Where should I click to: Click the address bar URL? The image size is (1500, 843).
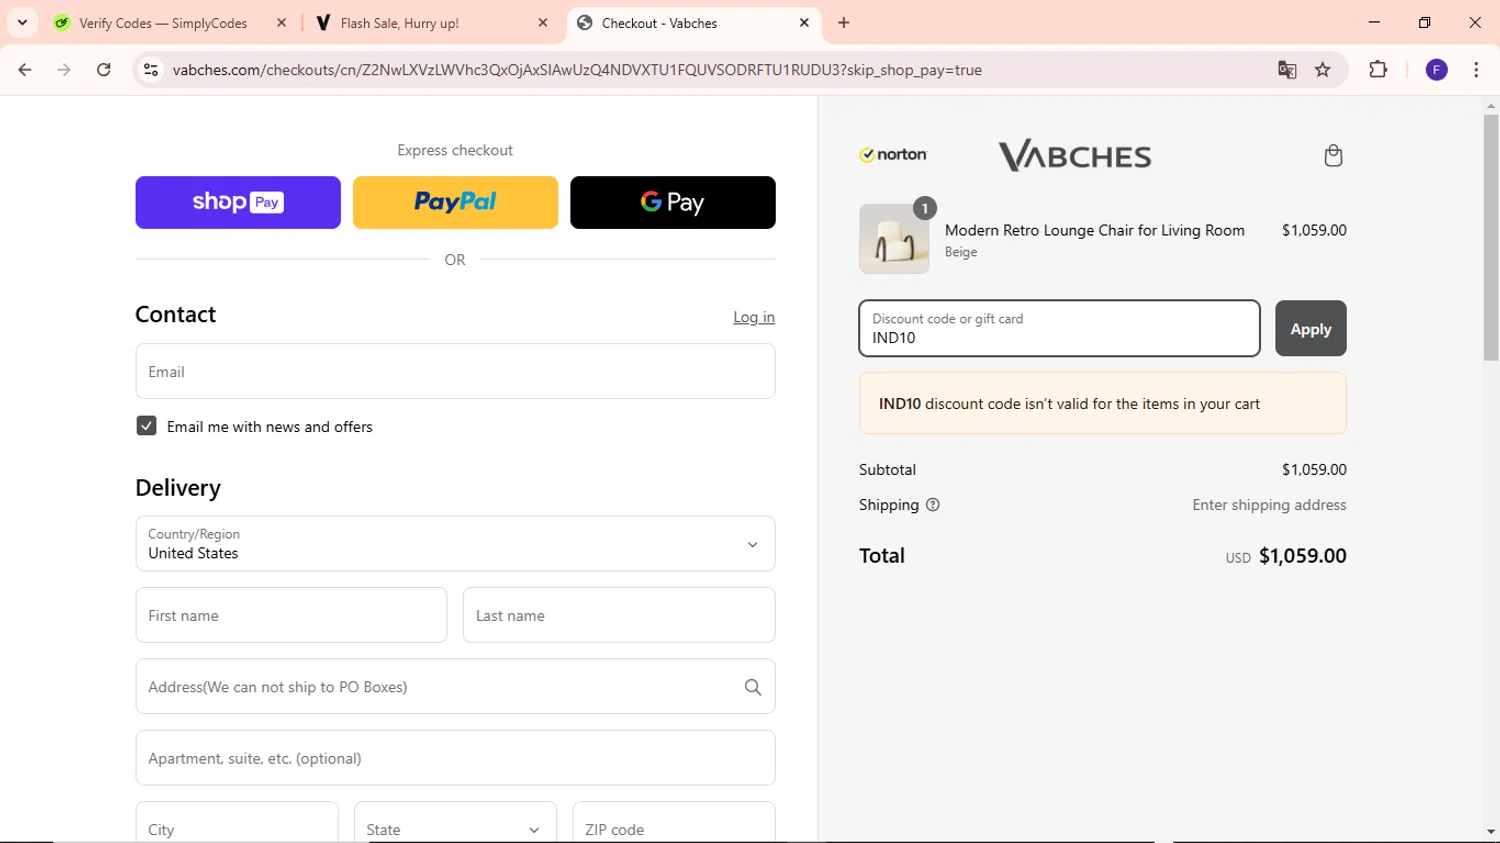[577, 70]
